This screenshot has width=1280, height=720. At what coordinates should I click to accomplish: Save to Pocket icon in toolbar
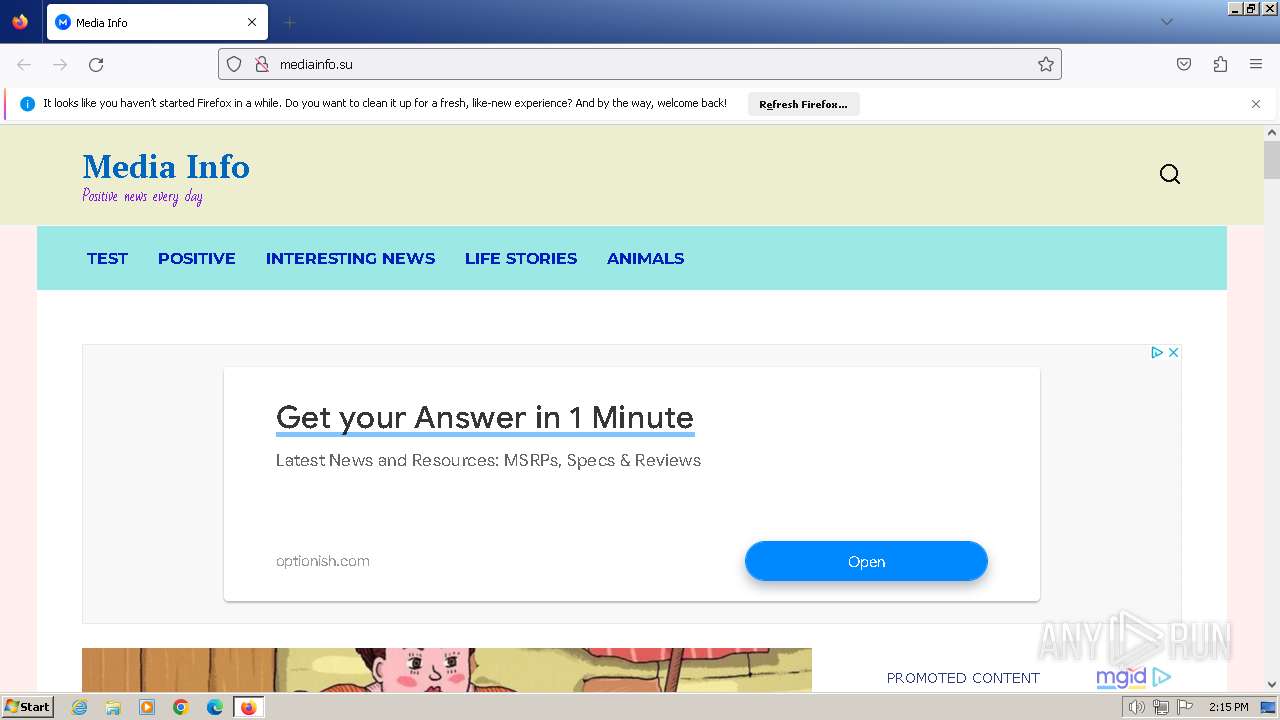[x=1184, y=64]
